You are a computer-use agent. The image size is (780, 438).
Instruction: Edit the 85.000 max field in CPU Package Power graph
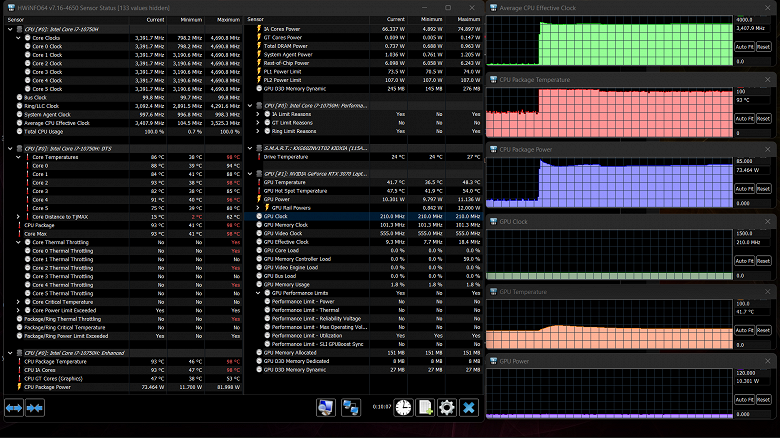753,161
